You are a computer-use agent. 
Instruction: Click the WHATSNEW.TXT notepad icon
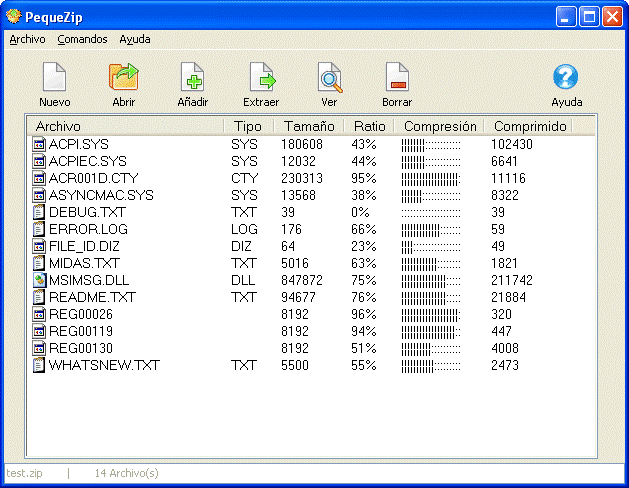pos(39,365)
